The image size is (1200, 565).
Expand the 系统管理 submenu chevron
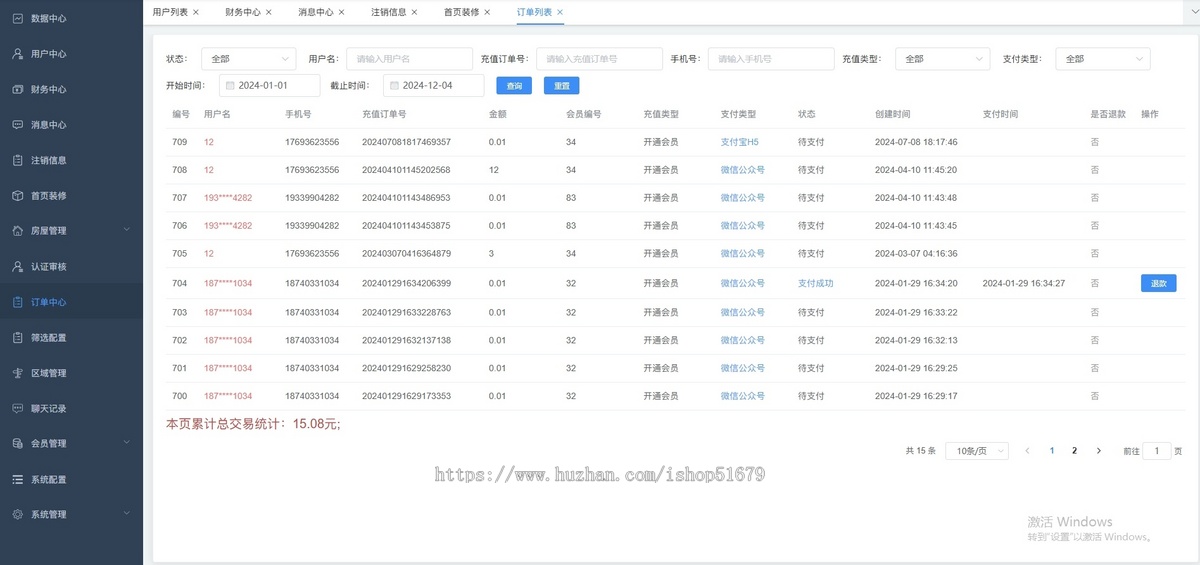[126, 514]
